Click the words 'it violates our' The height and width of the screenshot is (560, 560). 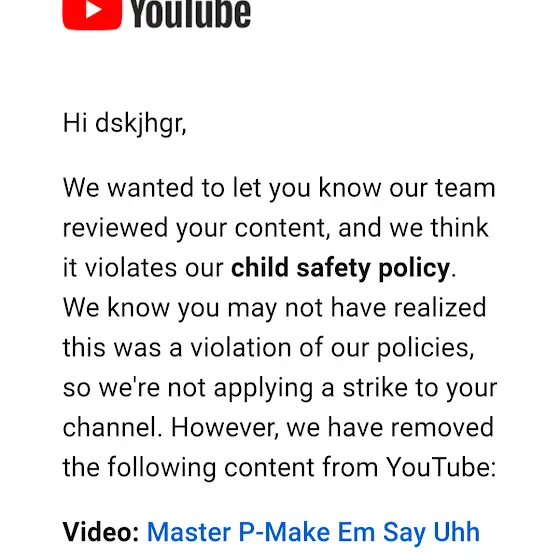pos(143,268)
